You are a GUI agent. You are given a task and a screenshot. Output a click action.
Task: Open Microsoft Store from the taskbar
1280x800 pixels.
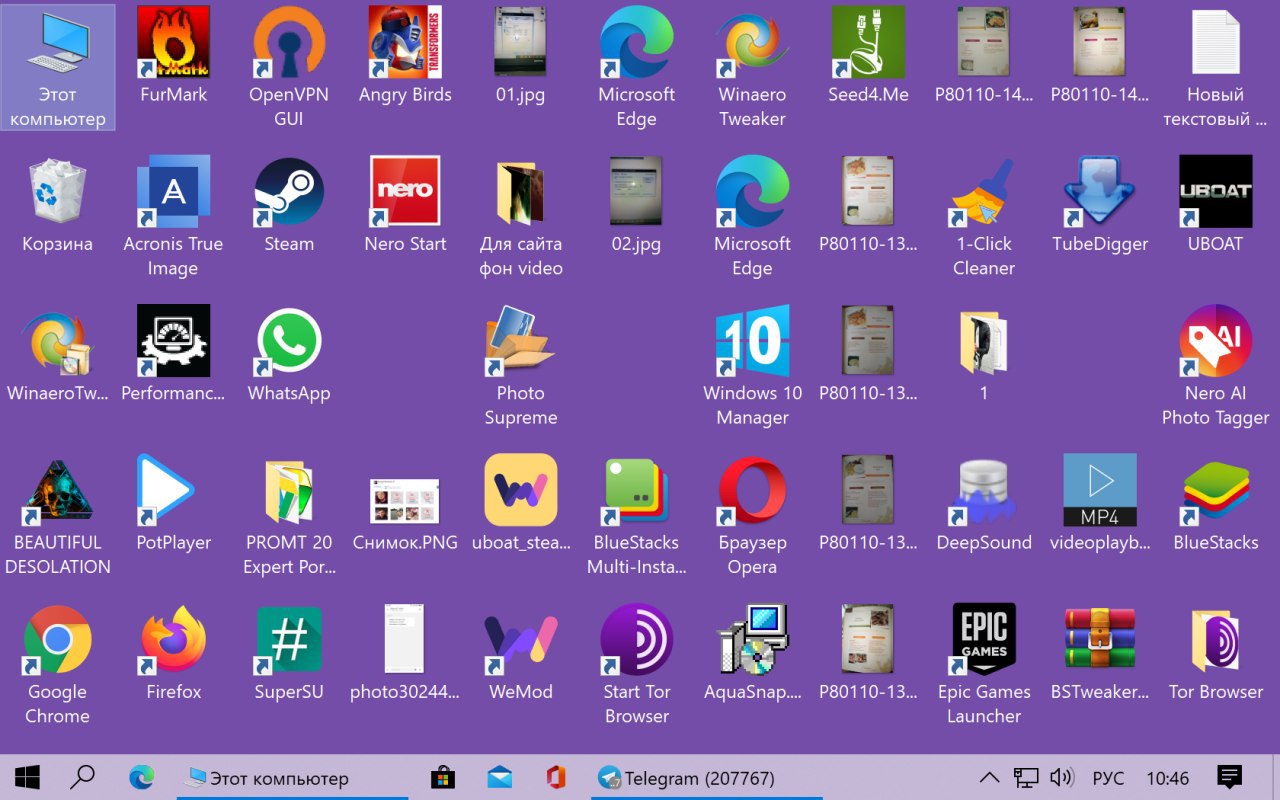pos(442,777)
